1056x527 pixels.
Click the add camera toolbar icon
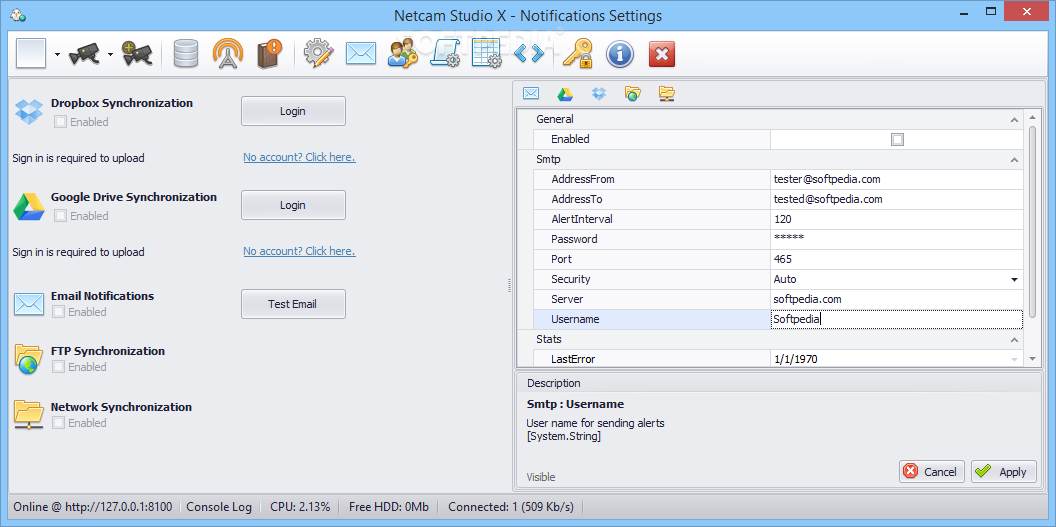pyautogui.click(x=137, y=53)
